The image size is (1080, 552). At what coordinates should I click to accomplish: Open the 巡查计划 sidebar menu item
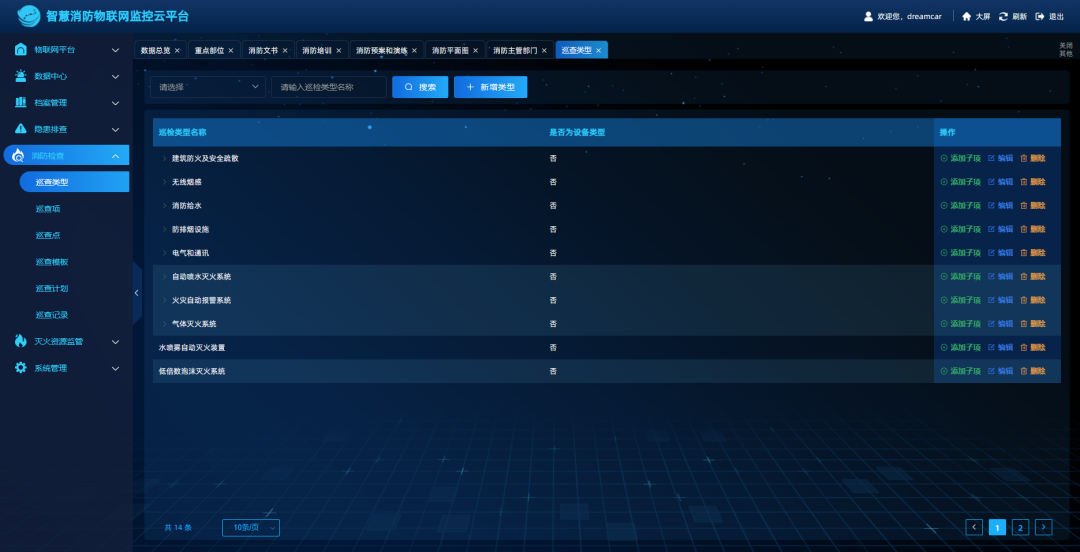pyautogui.click(x=52, y=288)
